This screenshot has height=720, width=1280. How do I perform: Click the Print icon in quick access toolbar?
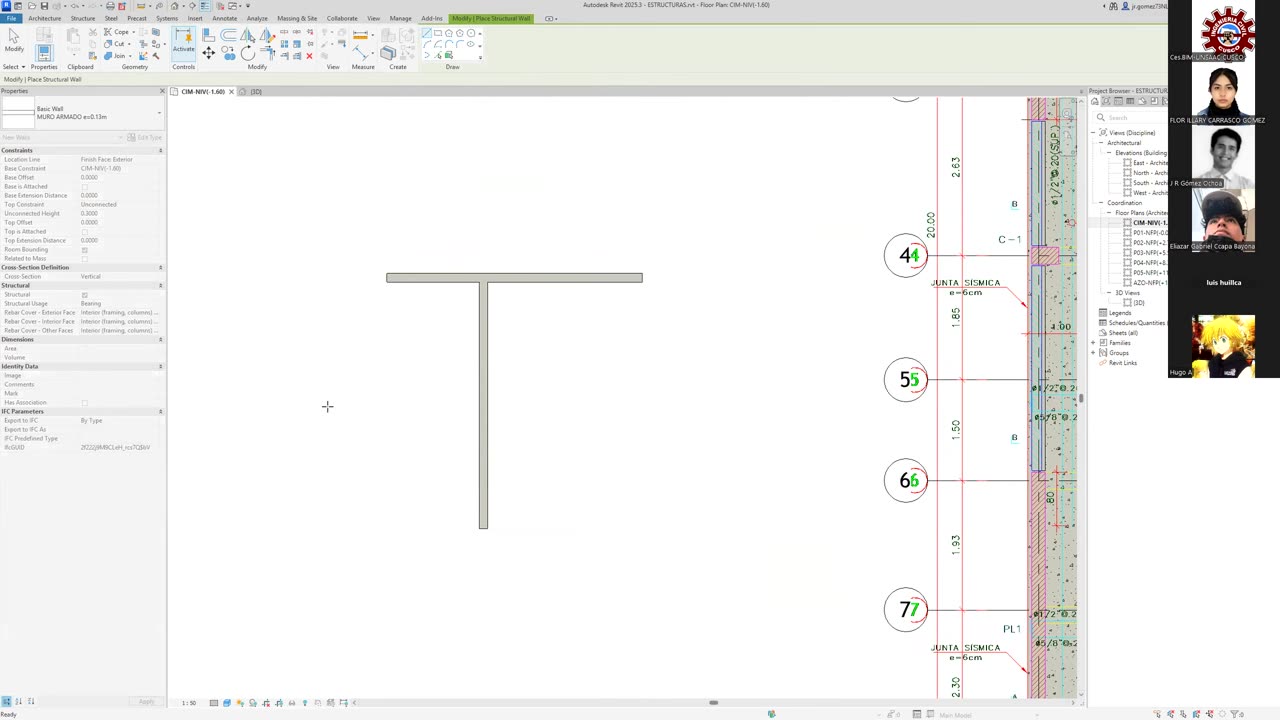pos(110,6)
